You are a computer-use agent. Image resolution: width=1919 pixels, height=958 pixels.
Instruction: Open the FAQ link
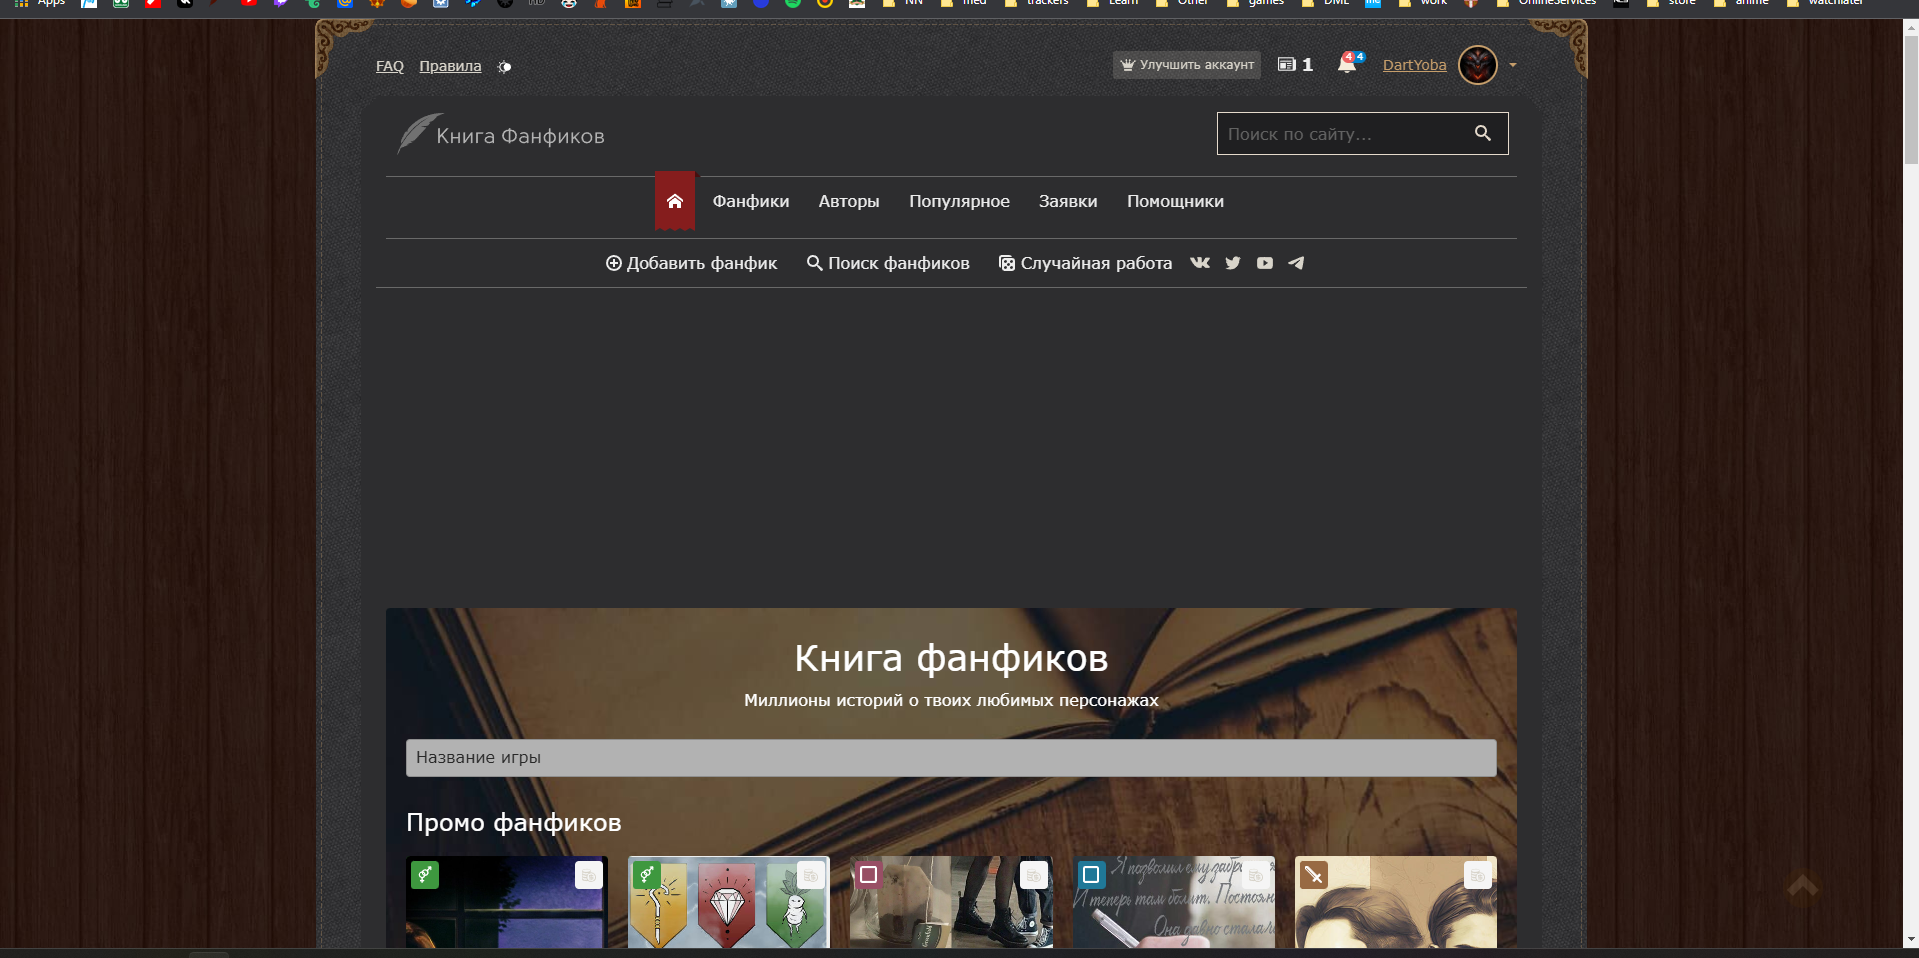point(389,66)
